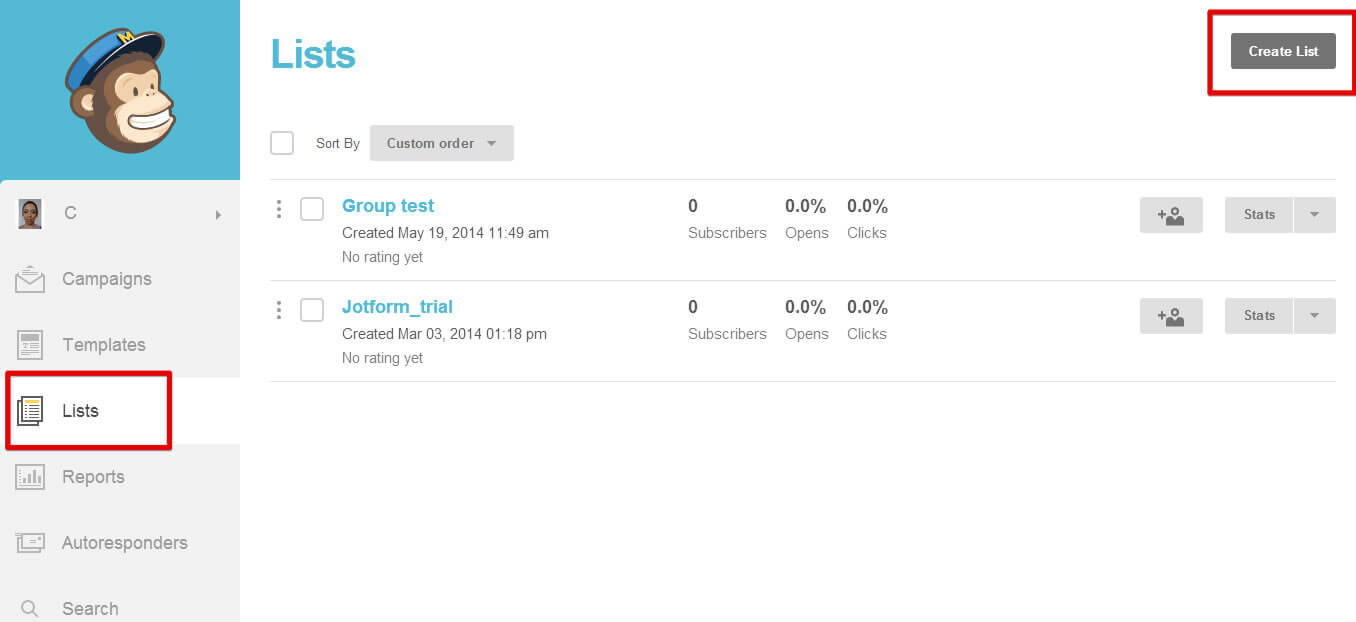Click the MailChimp monkey logo

[120, 90]
